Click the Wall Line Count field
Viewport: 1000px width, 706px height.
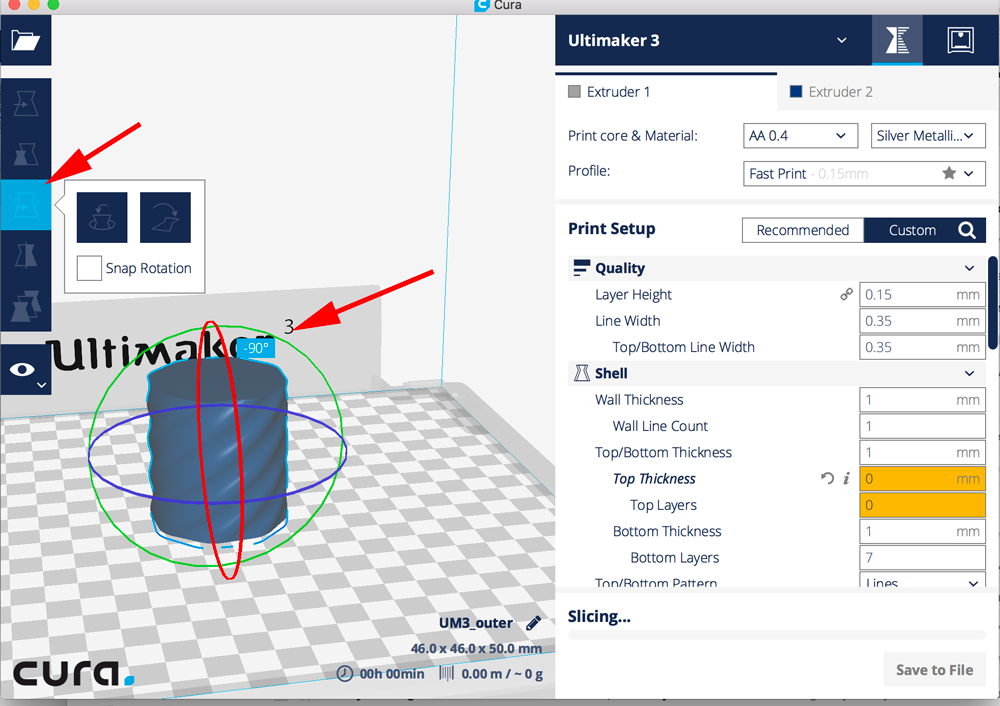point(922,426)
